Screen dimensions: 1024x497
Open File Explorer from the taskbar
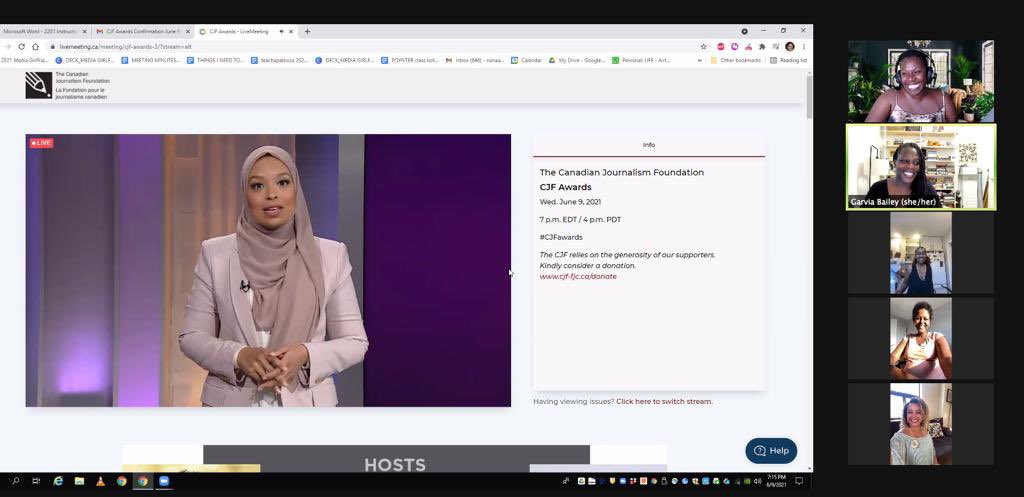point(79,481)
